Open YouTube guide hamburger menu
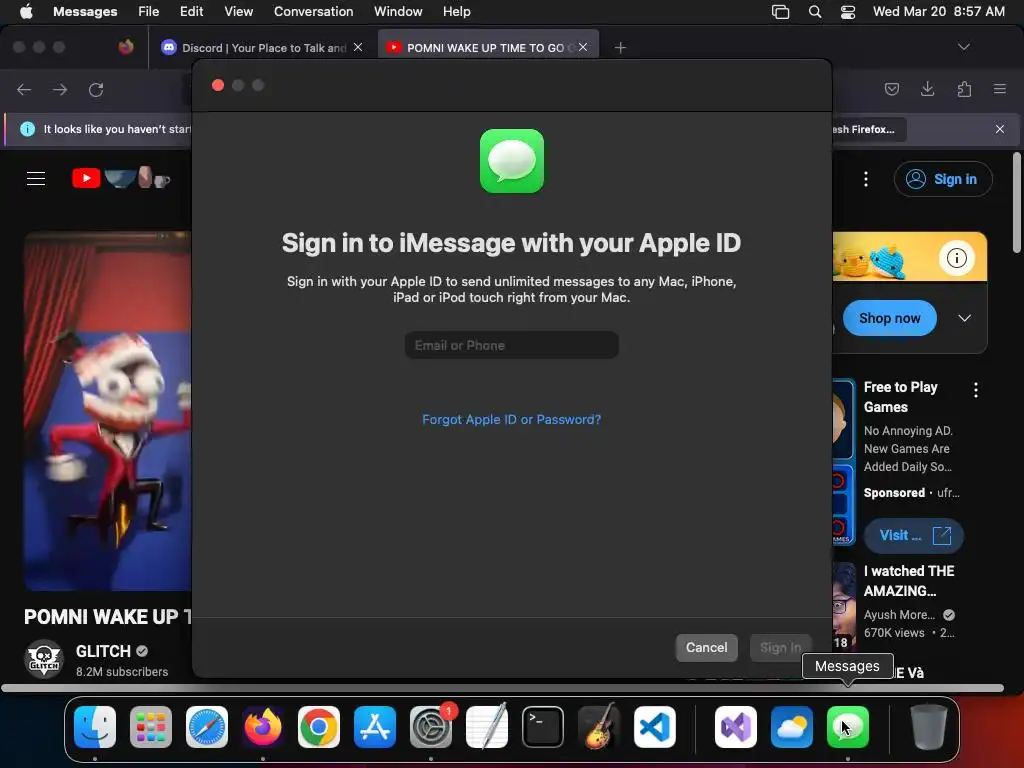Screen dimensions: 1024x768 (36, 178)
